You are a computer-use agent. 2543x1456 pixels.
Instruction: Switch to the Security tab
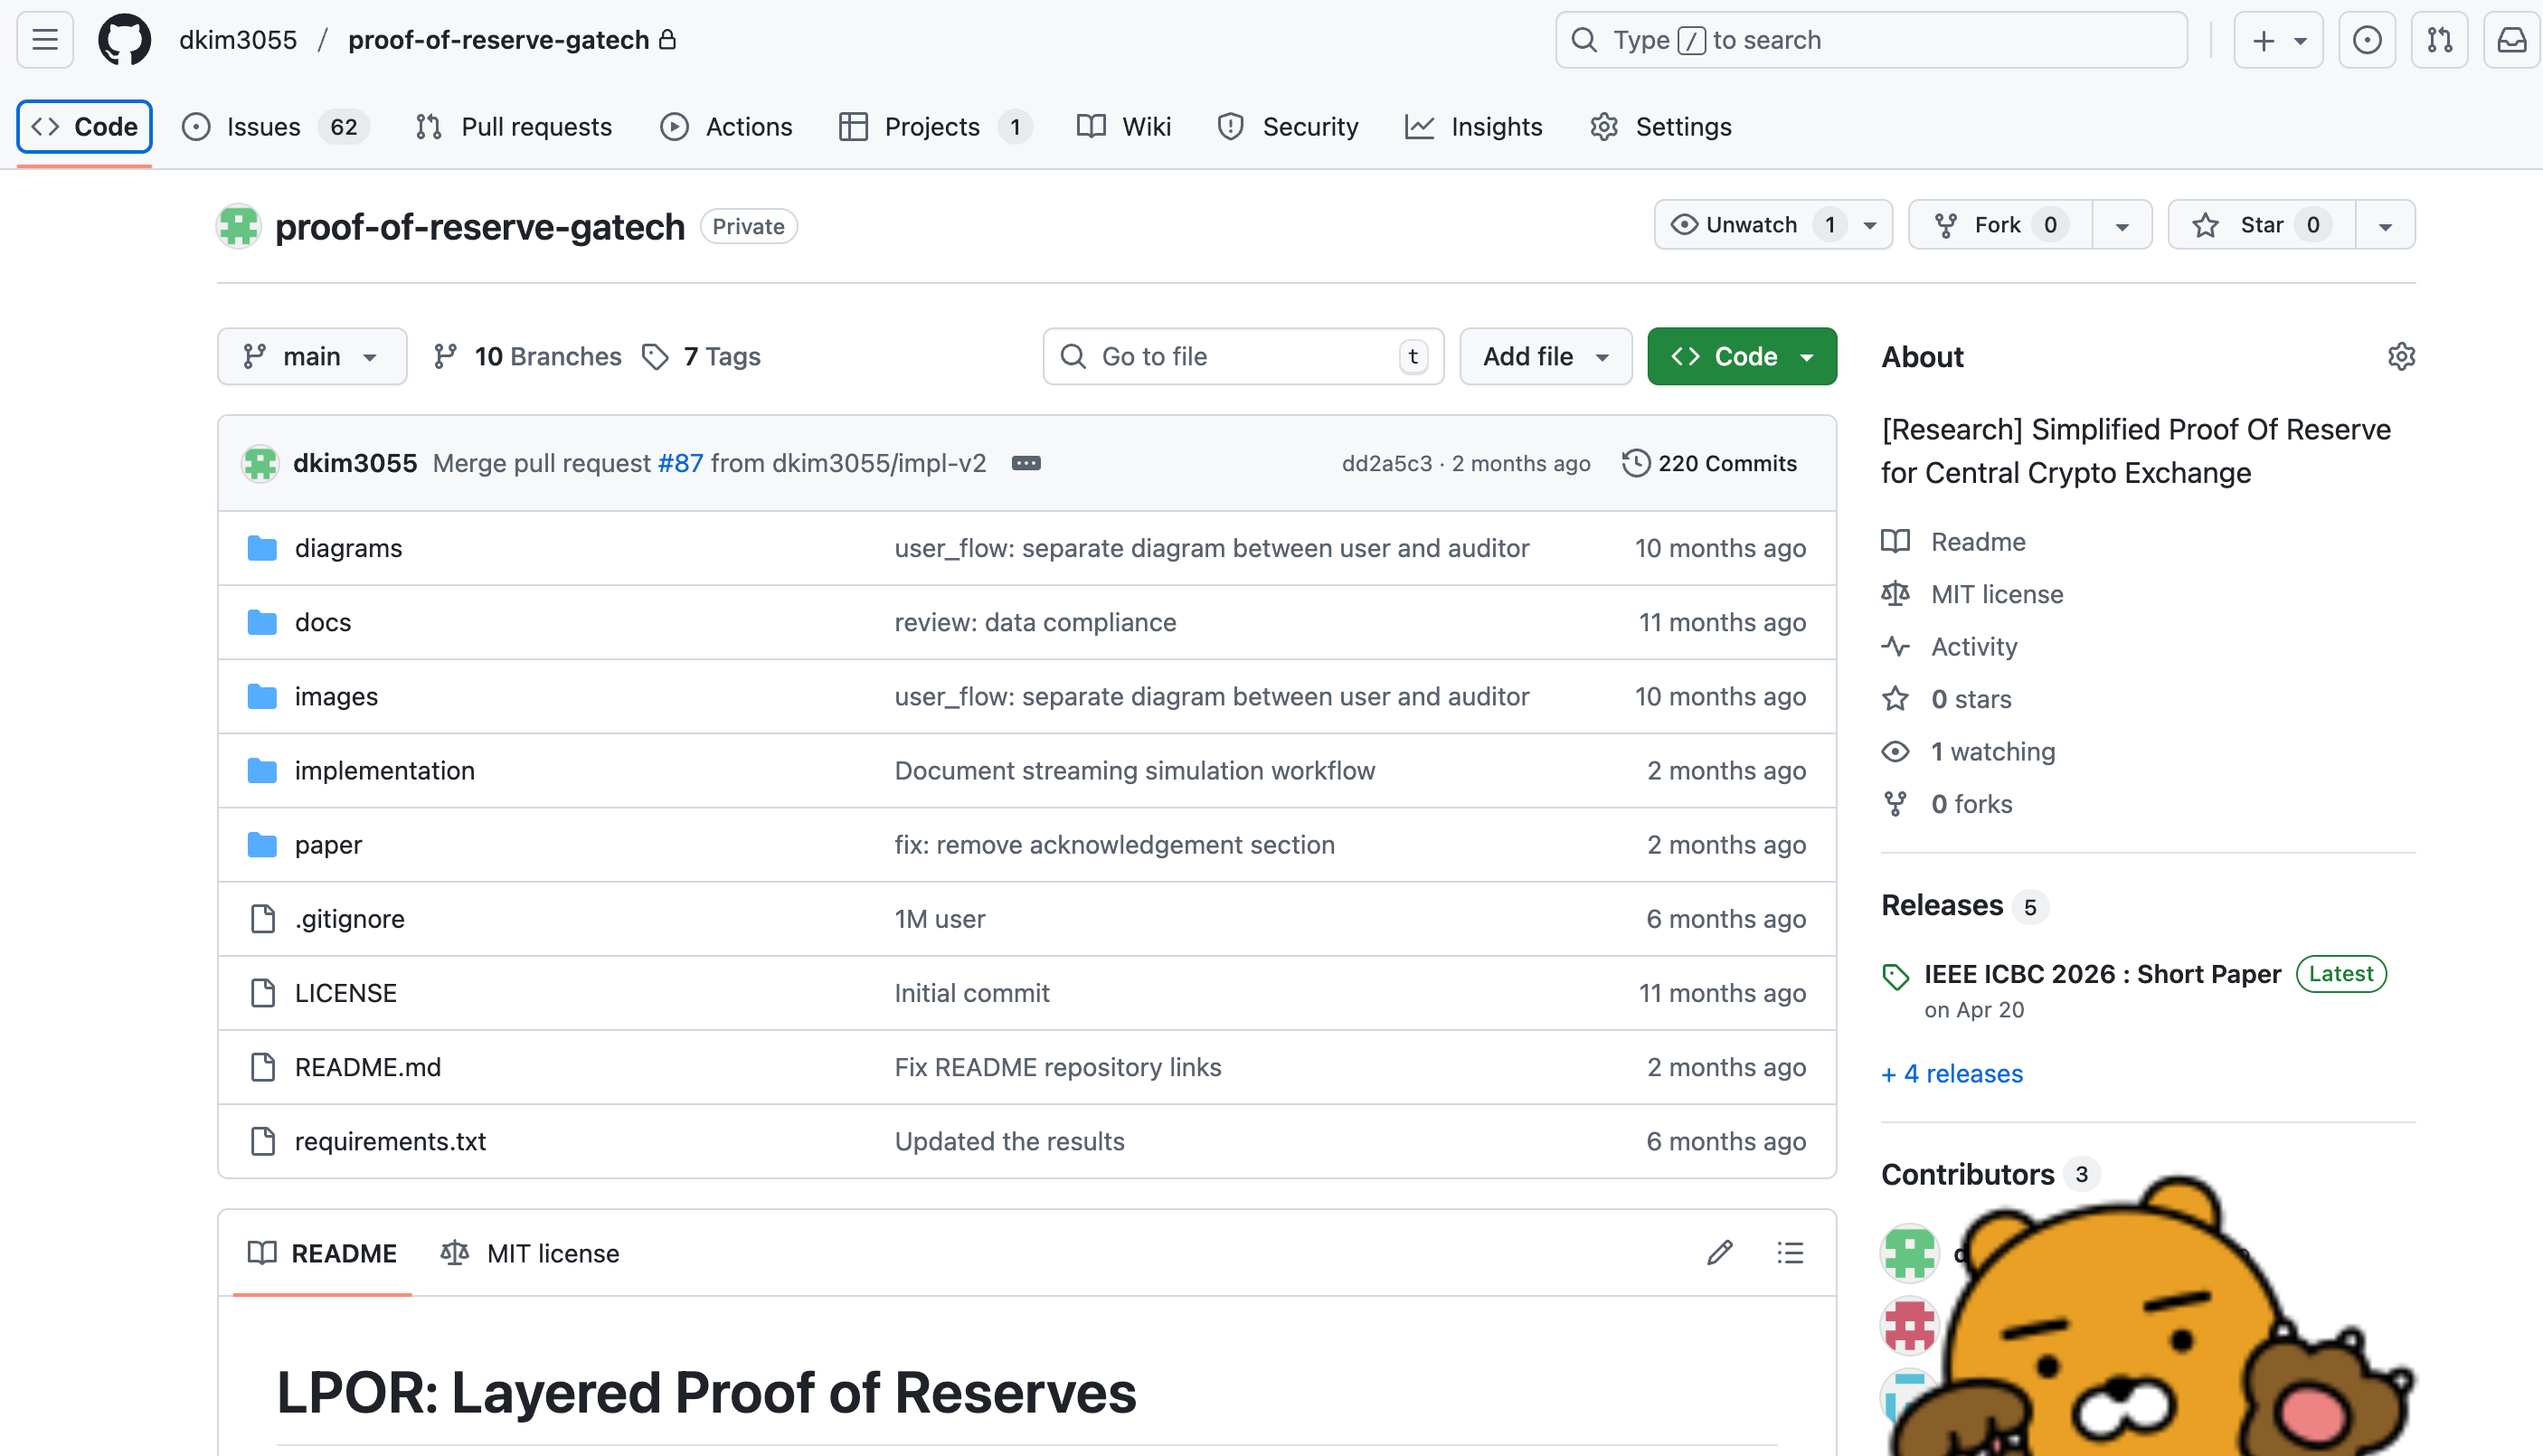pyautogui.click(x=1288, y=127)
